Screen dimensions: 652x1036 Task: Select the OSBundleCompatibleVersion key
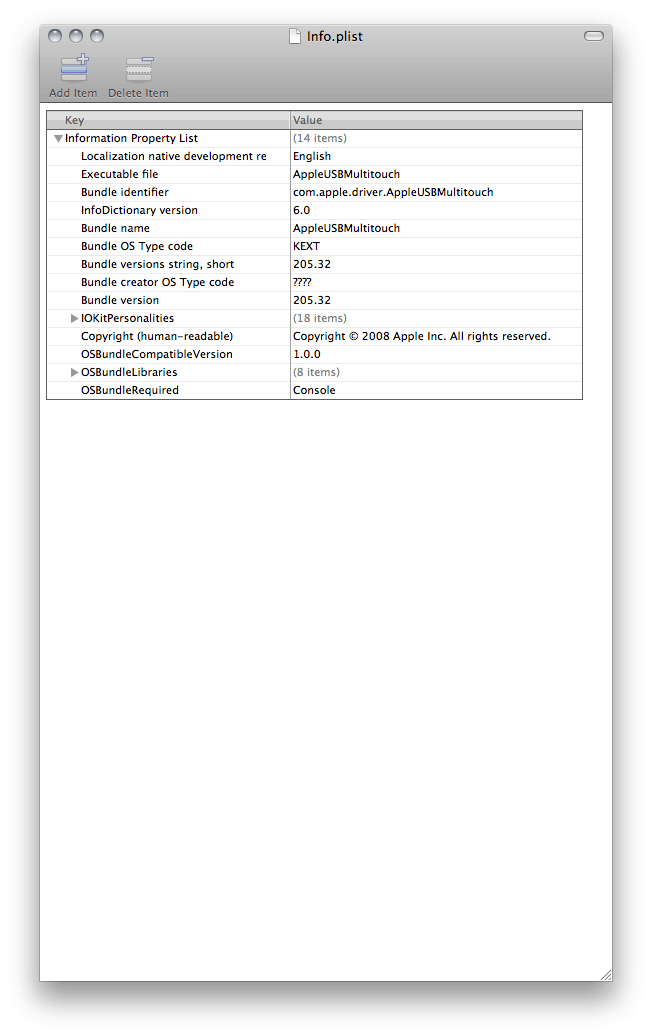(x=157, y=354)
